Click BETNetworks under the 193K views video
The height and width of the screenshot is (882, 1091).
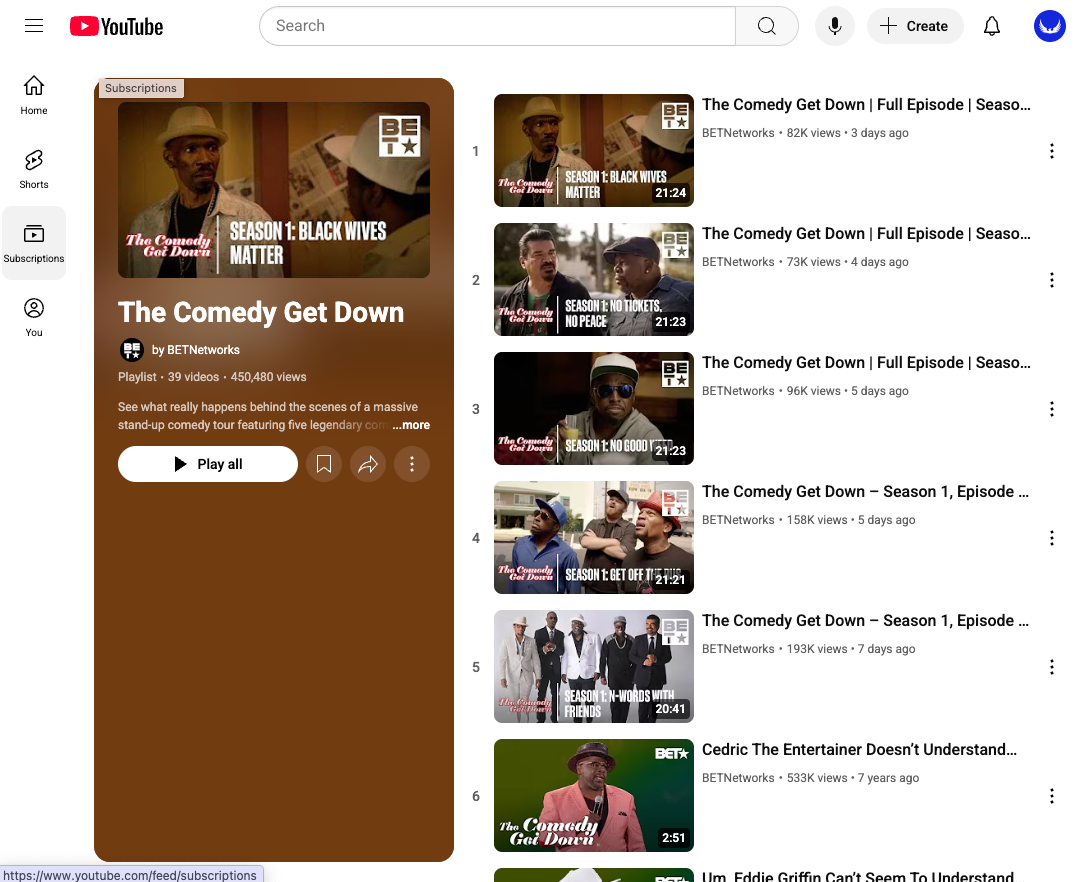pos(738,649)
